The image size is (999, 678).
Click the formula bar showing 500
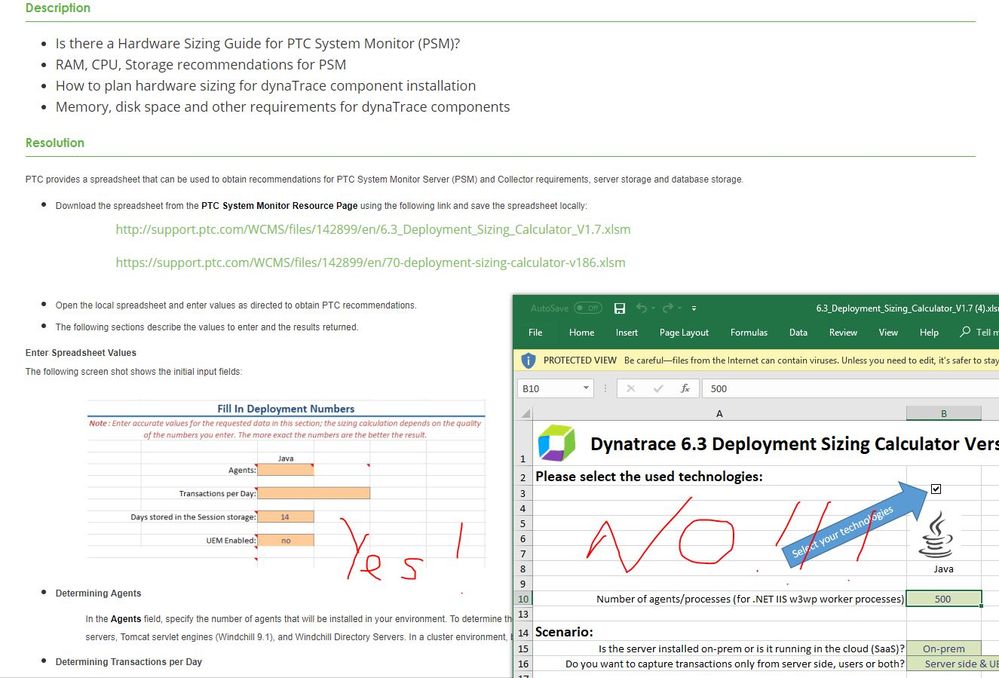(851, 388)
